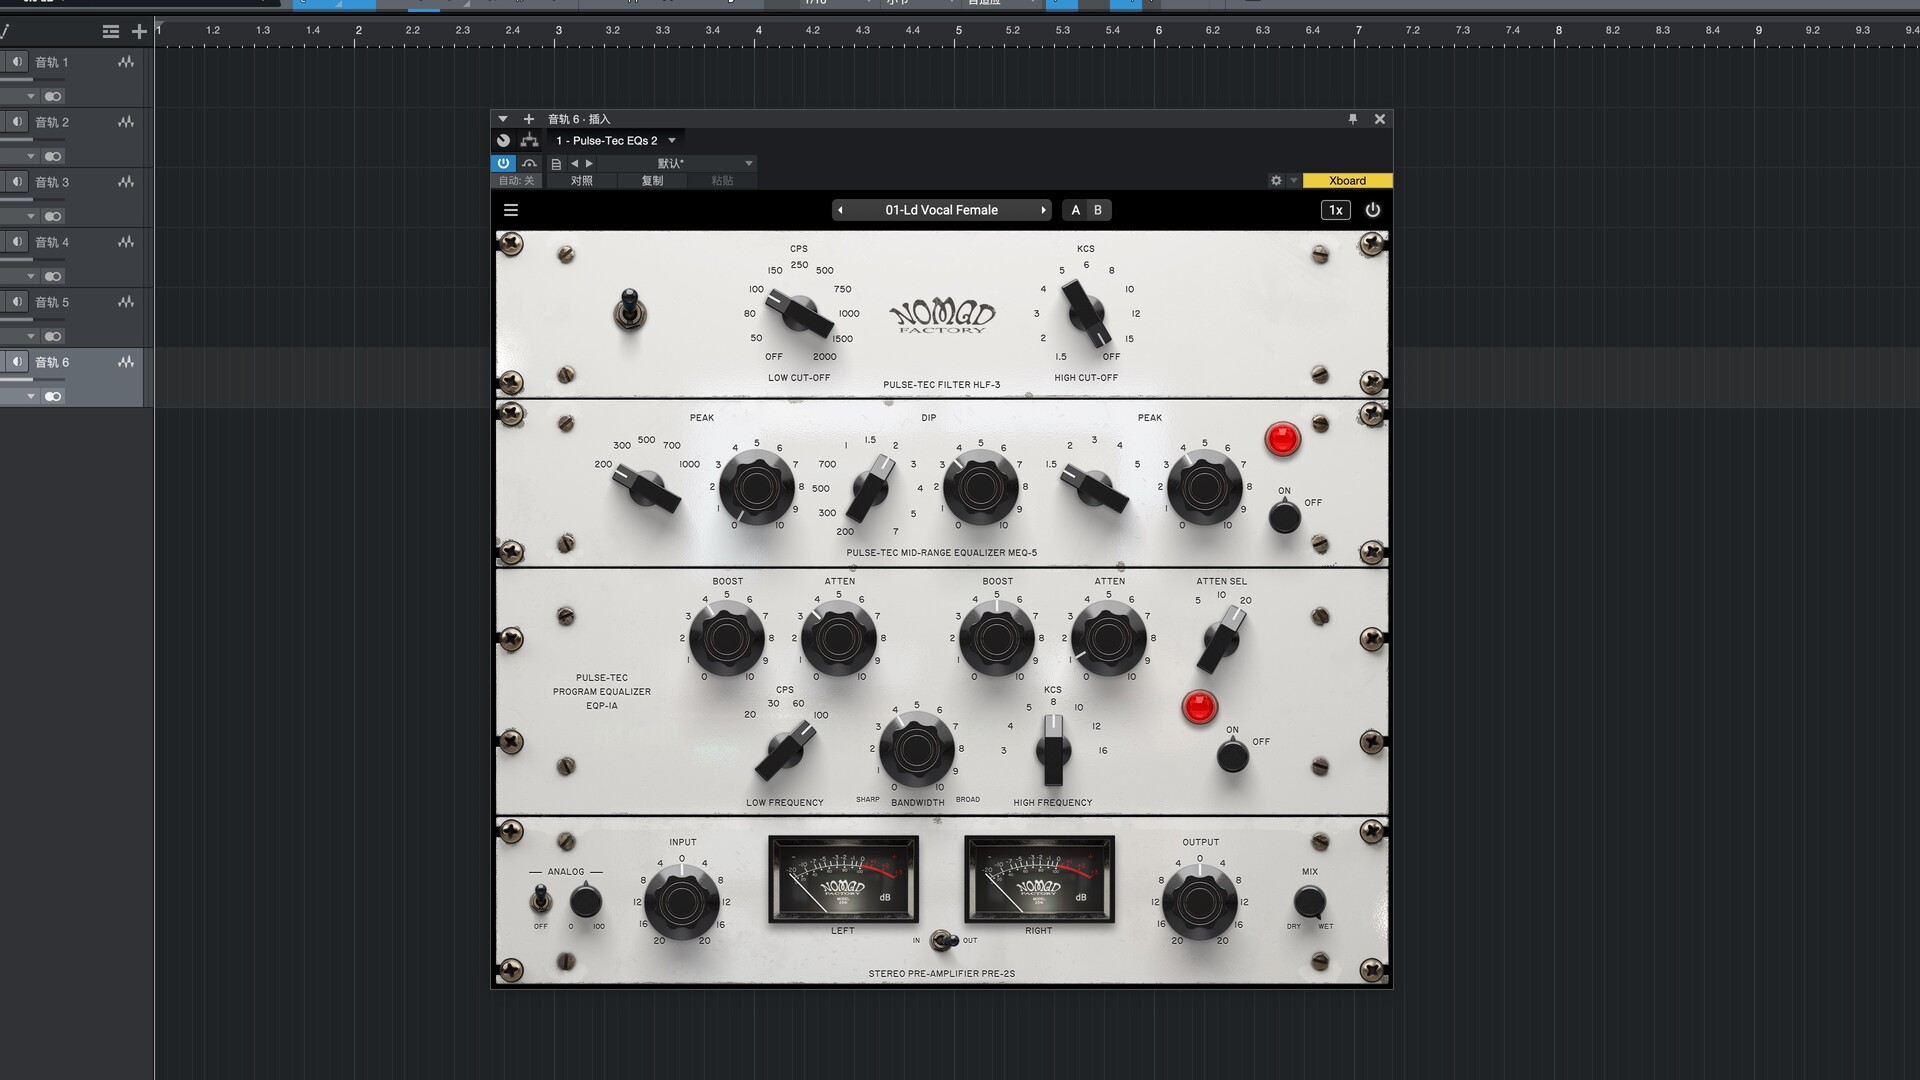Click the BANDWIDTH knob on EQP-1A

click(916, 748)
